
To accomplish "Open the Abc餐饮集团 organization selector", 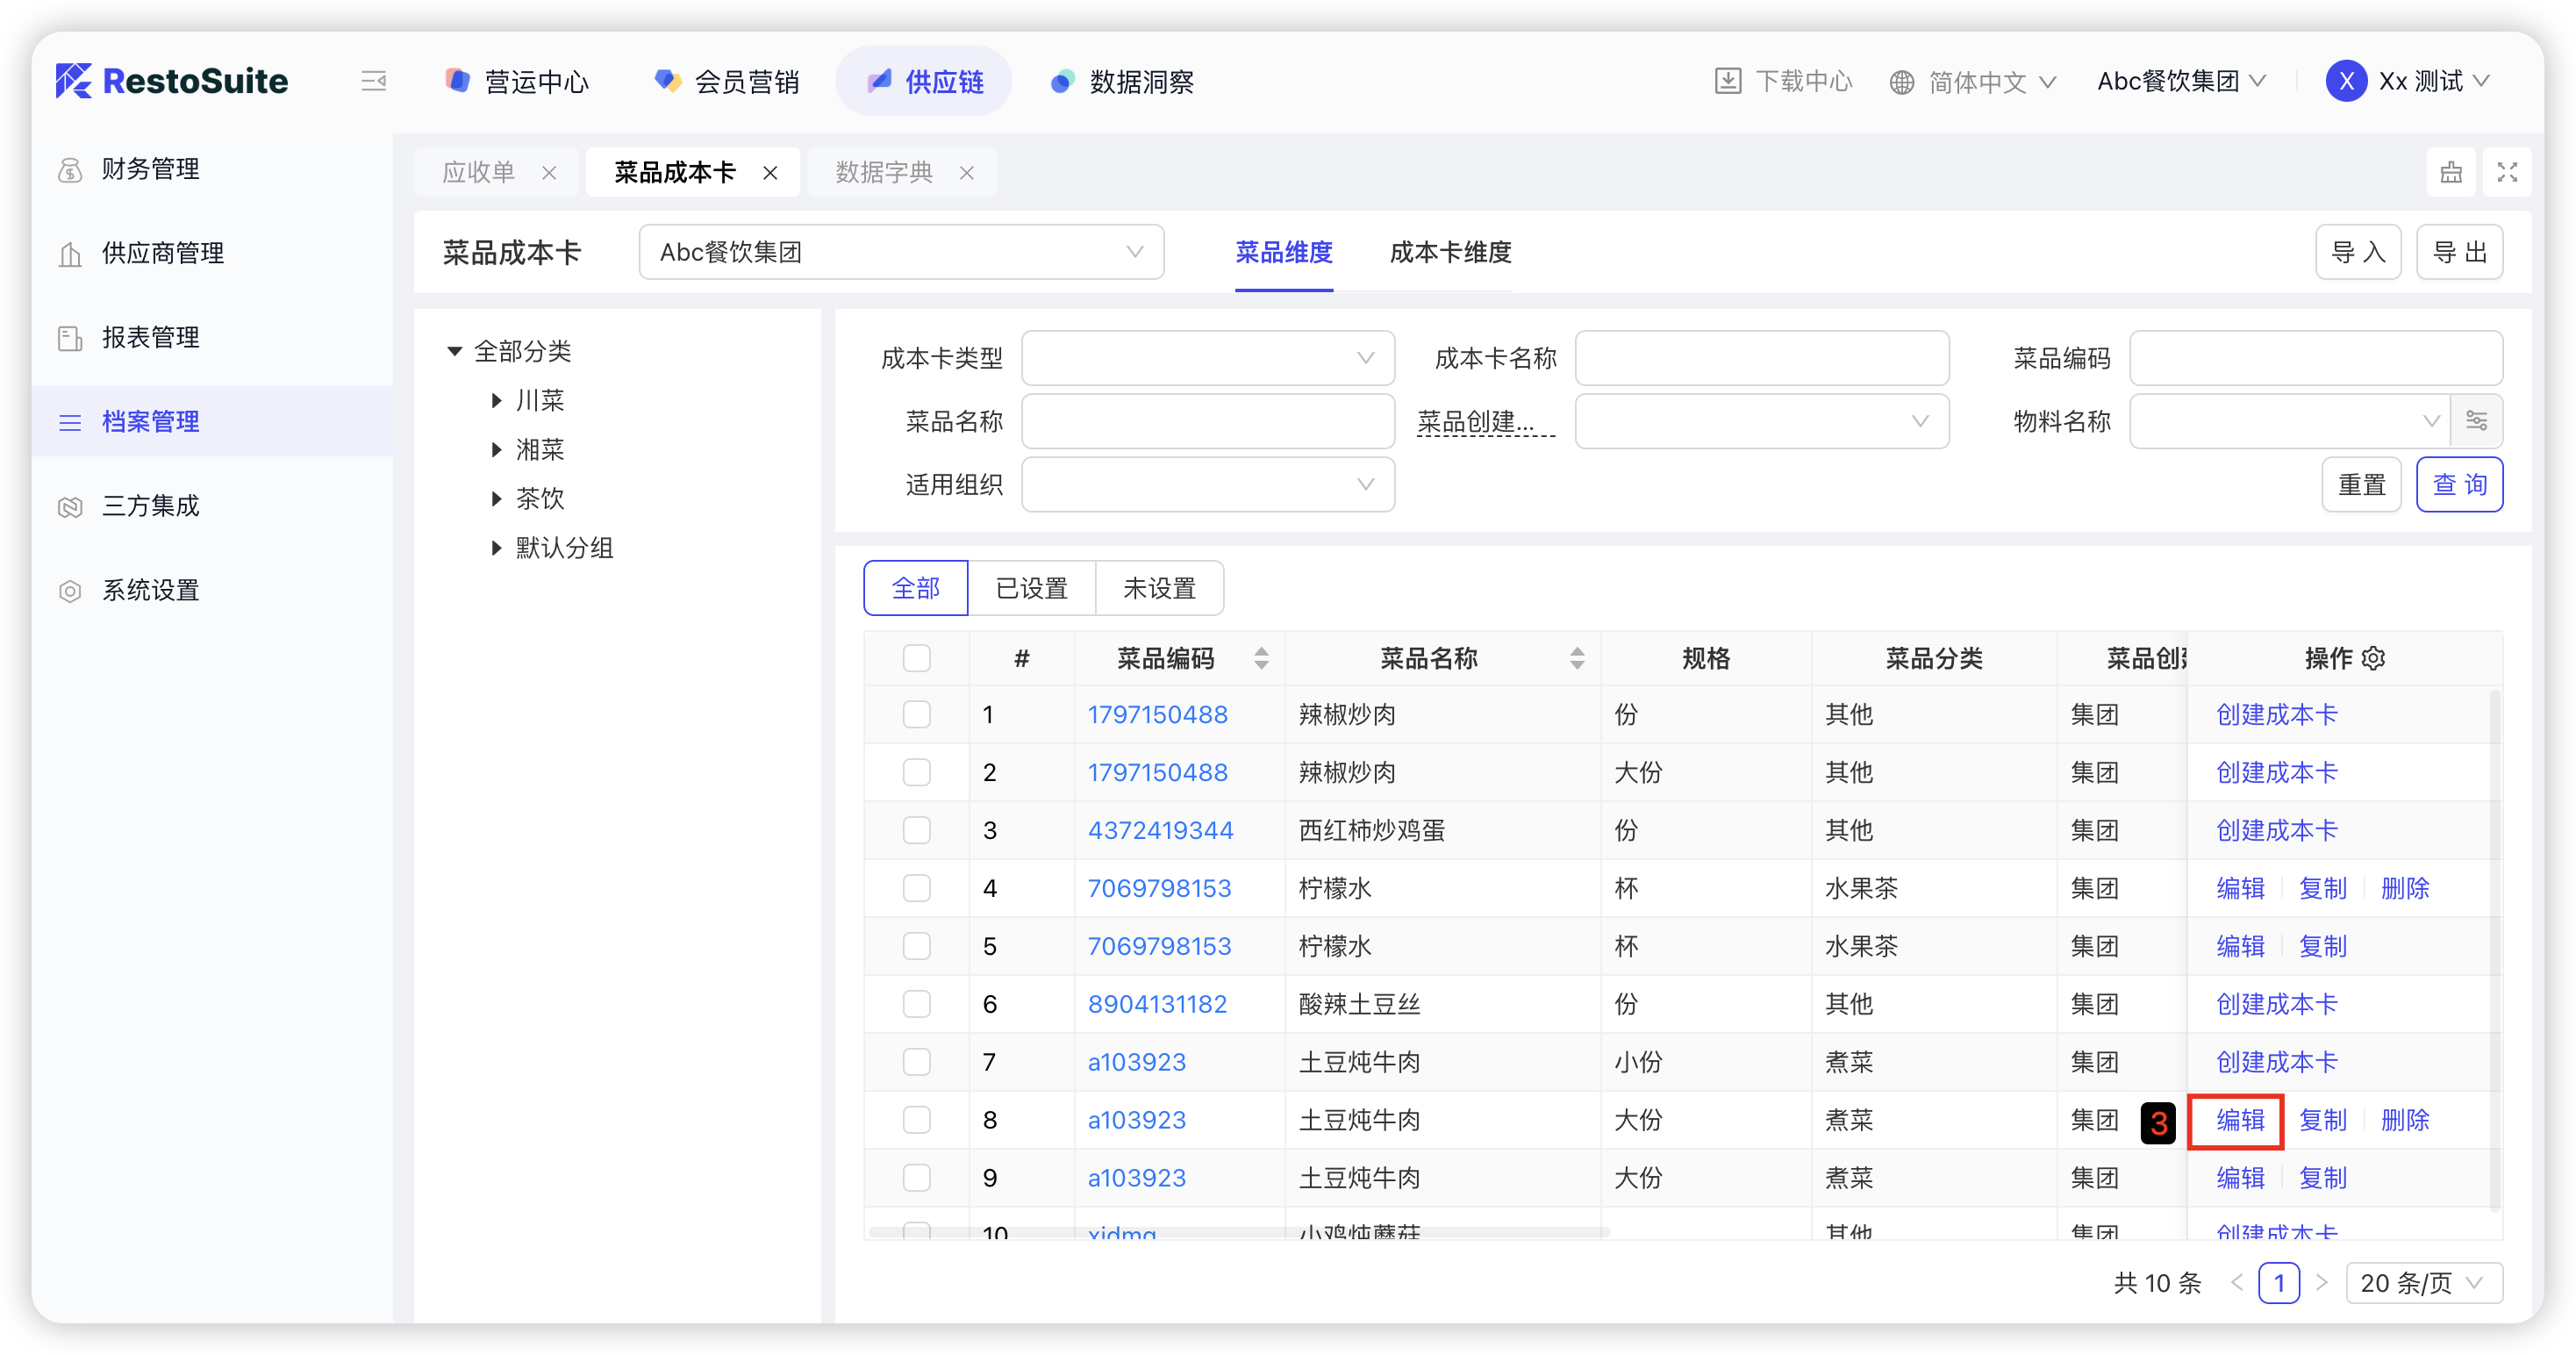I will [x=900, y=252].
